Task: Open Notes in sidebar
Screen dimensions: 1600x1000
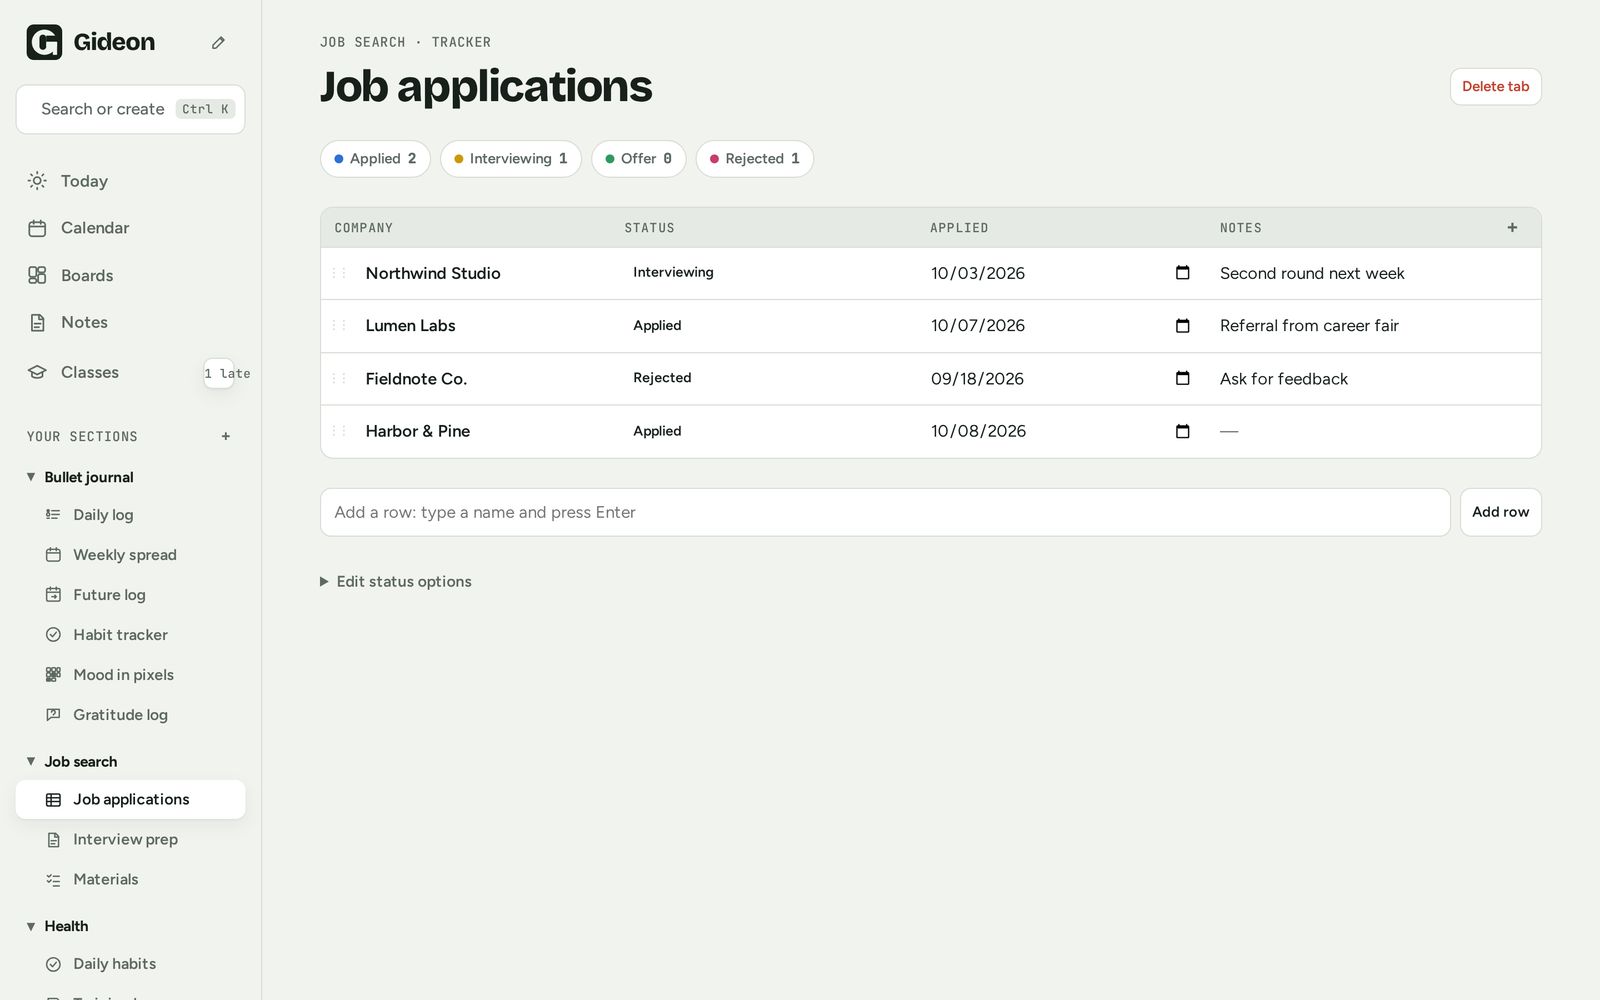Action: click(x=130, y=322)
